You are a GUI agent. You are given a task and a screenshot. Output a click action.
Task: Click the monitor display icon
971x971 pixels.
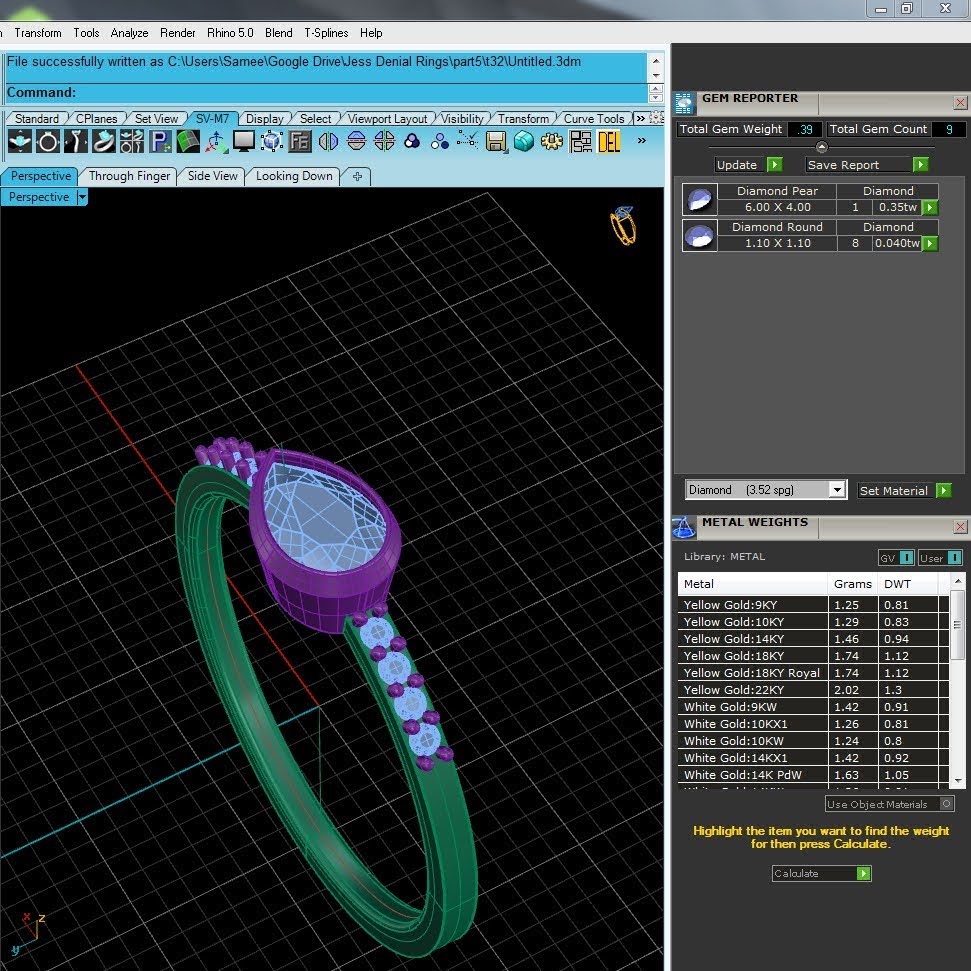tap(243, 142)
